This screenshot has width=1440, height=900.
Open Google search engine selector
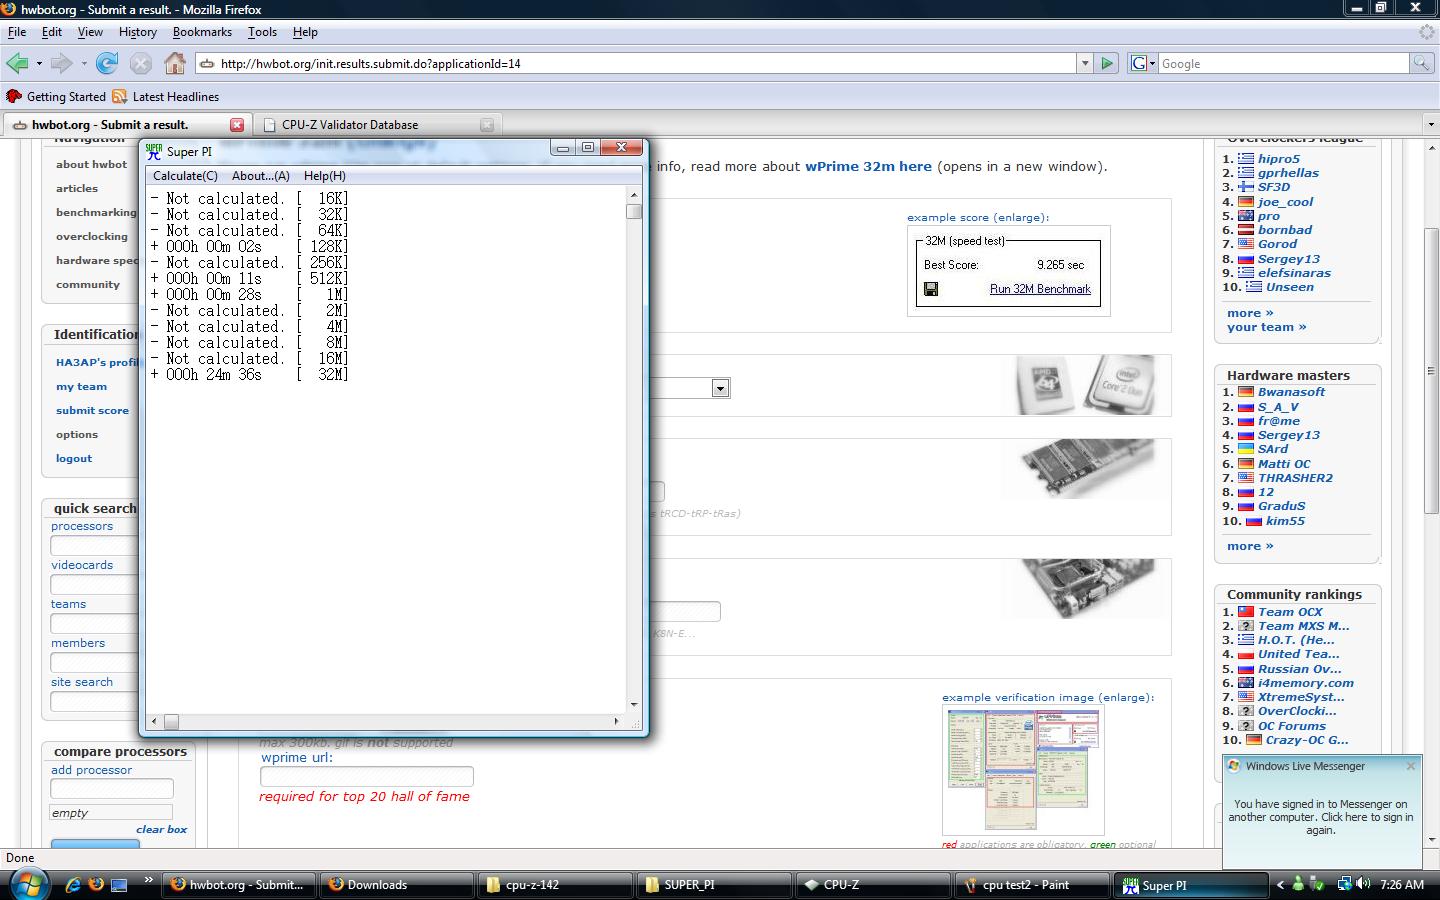(x=1143, y=63)
